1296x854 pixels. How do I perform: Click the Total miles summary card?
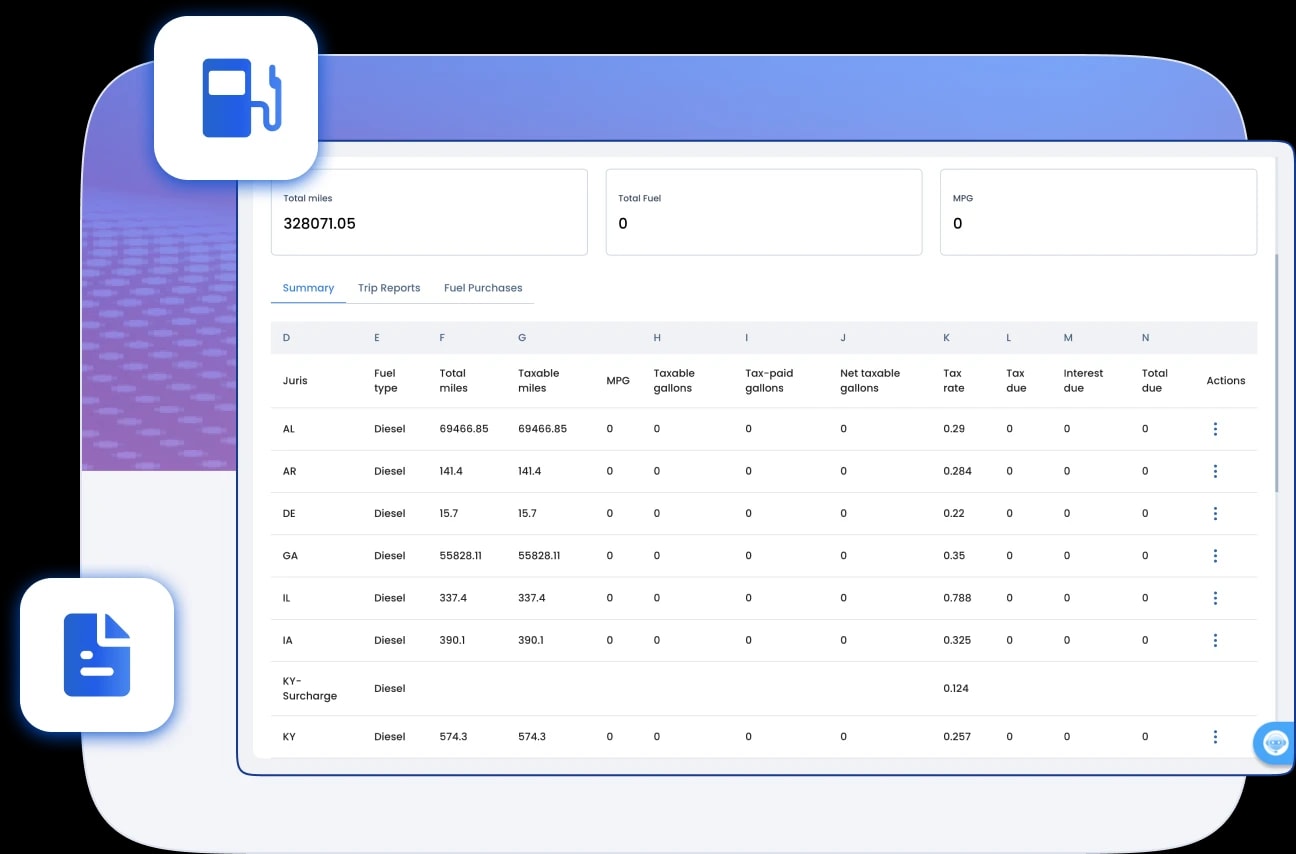click(429, 212)
